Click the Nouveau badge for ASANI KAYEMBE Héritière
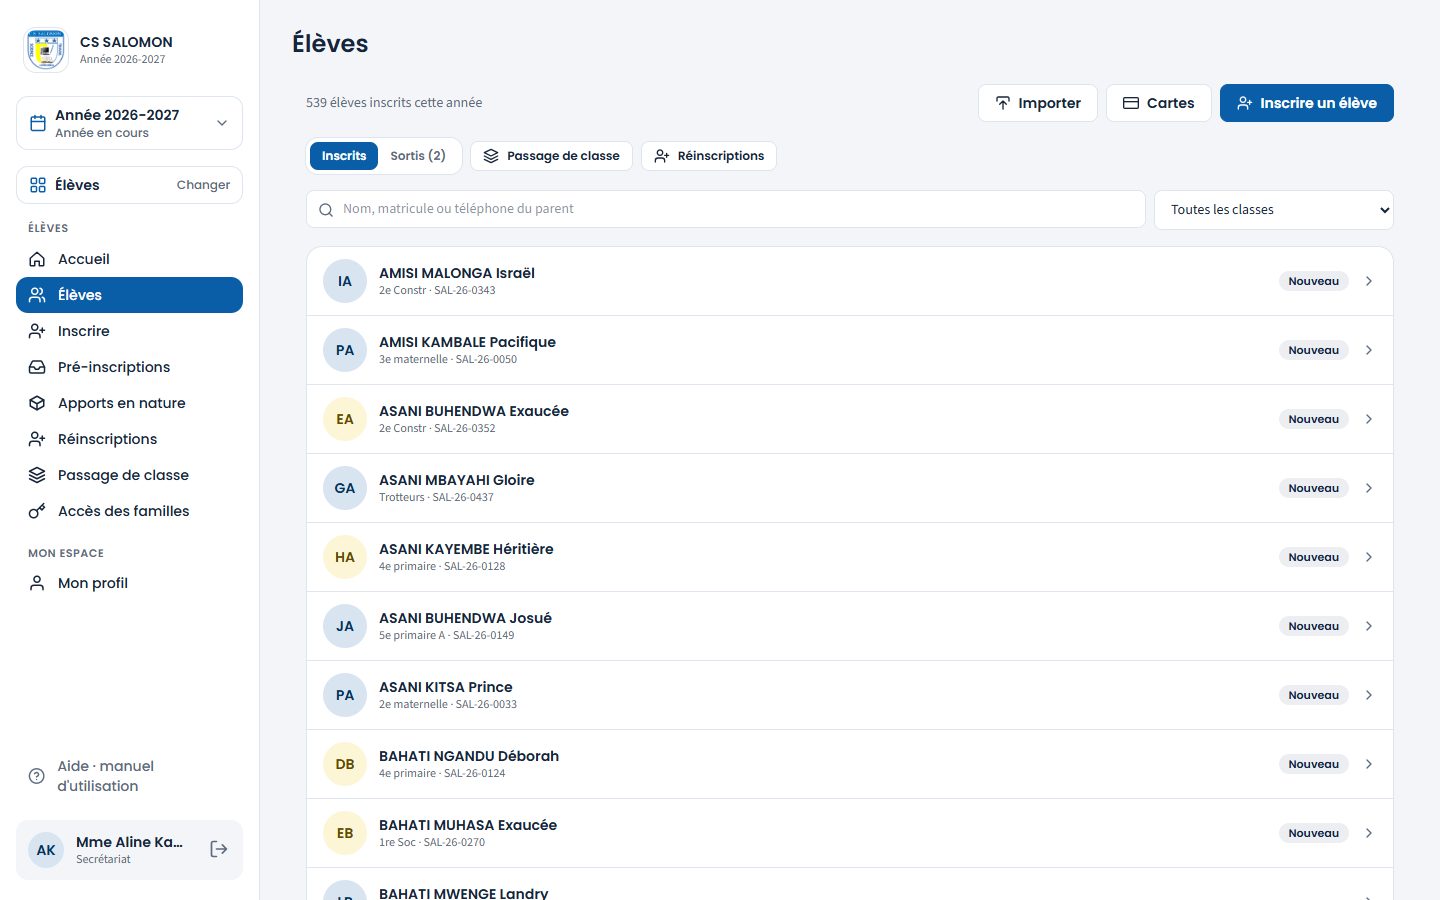The image size is (1440, 900). (x=1313, y=557)
